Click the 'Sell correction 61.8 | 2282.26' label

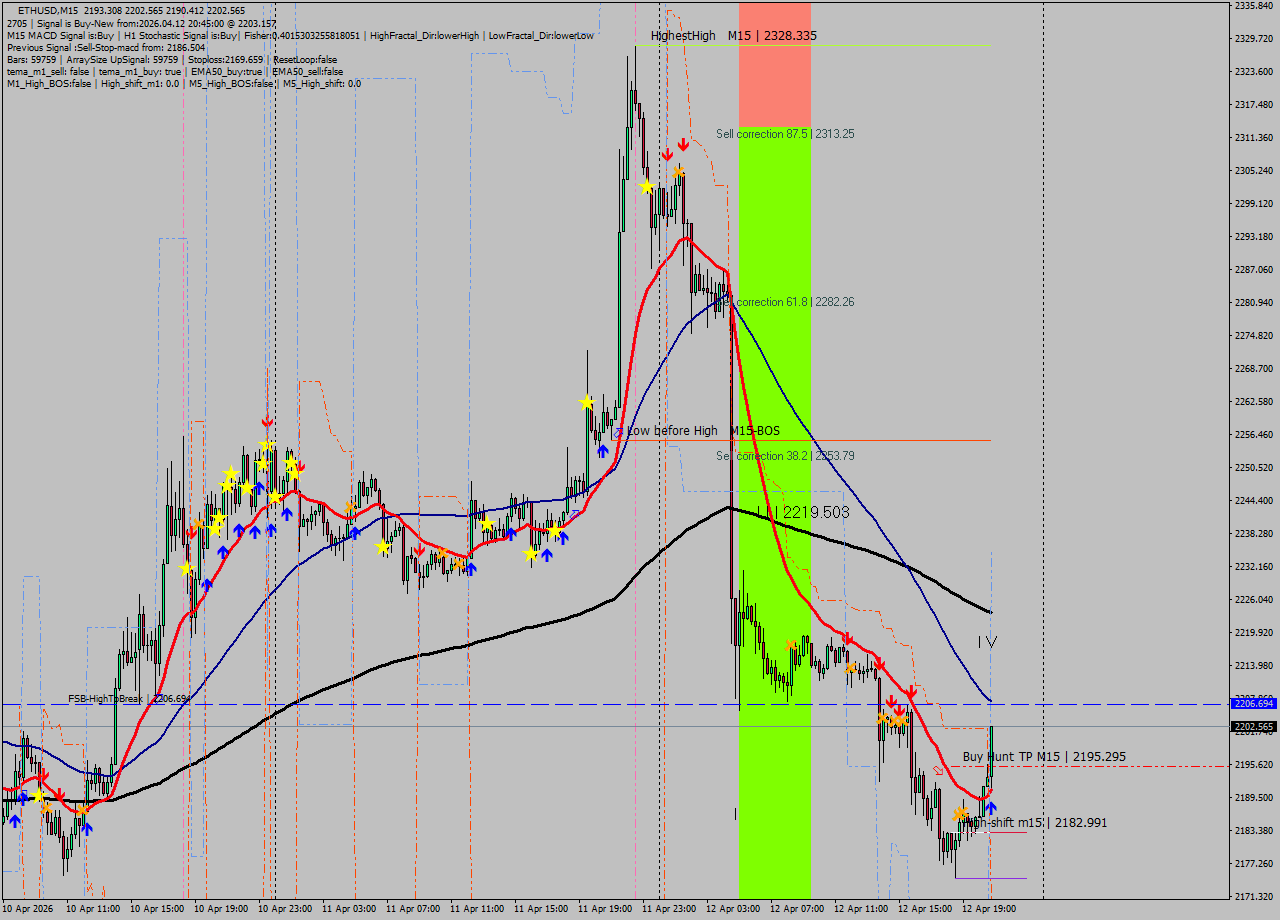point(790,301)
